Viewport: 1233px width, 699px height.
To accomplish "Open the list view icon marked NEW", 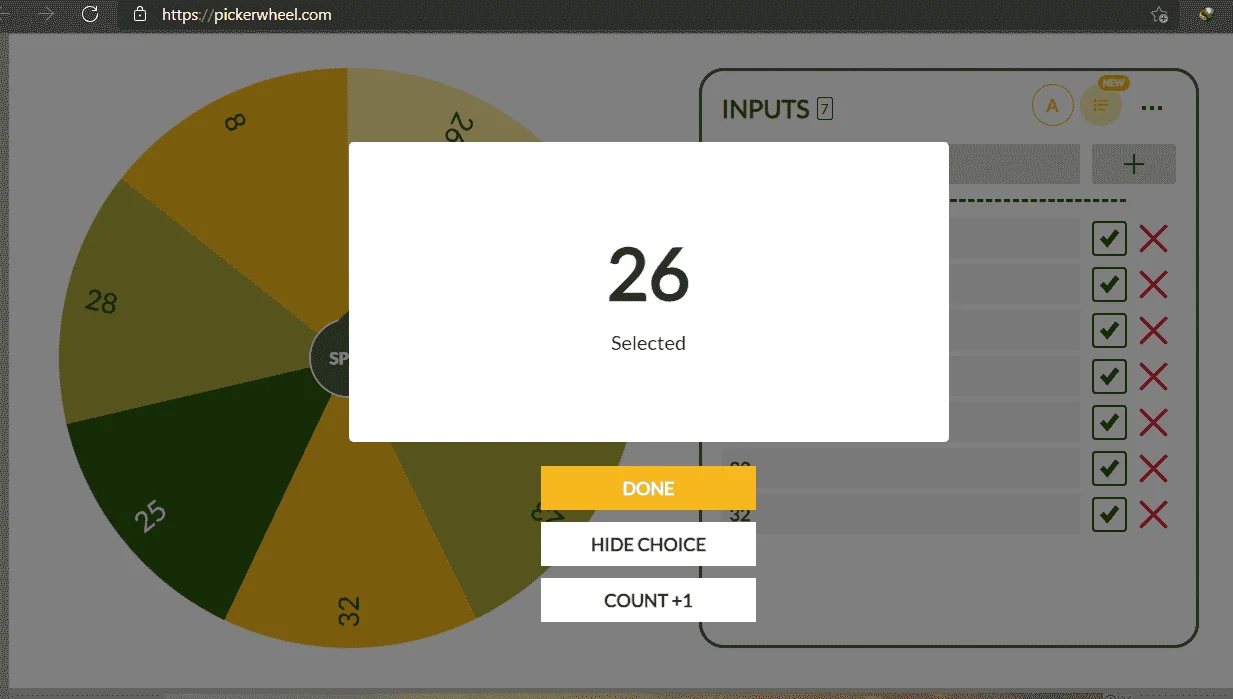I will [1101, 105].
